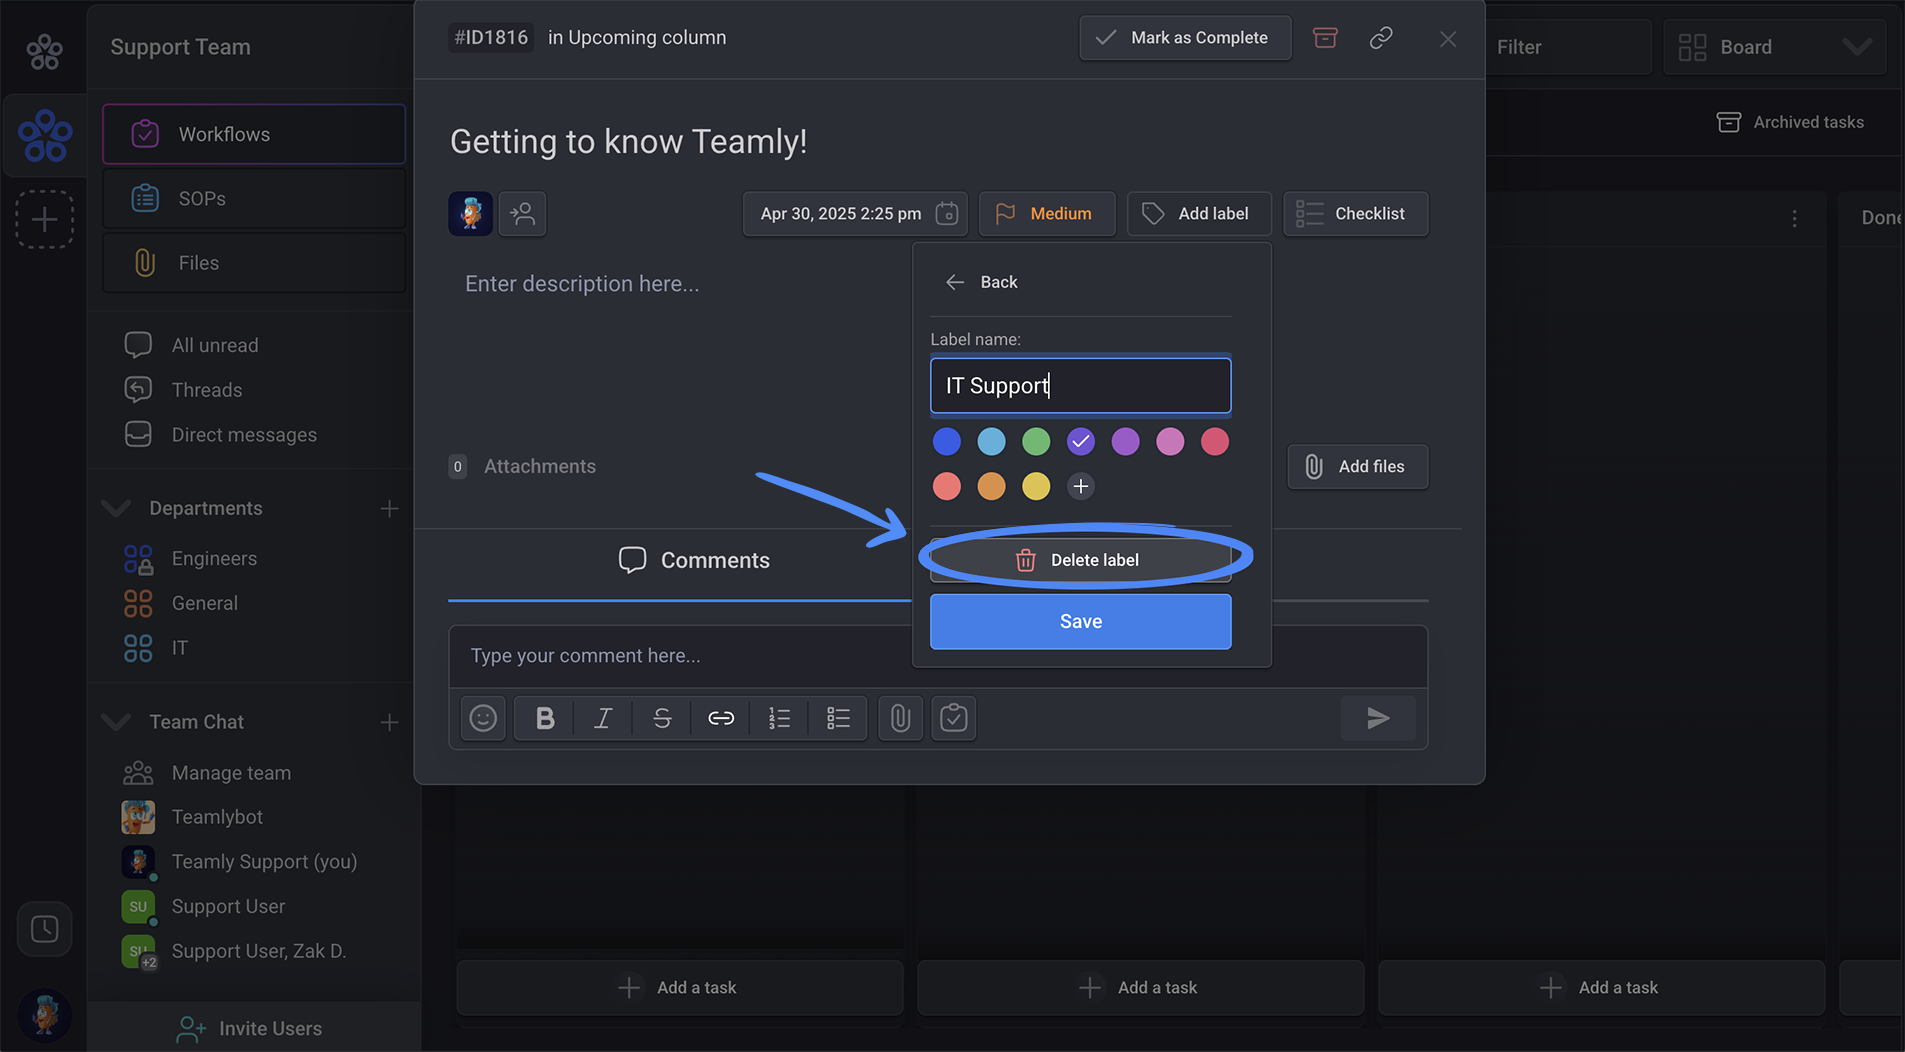Attach file with paperclip in comment toolbar
Image resolution: width=1905 pixels, height=1052 pixels.
900,718
